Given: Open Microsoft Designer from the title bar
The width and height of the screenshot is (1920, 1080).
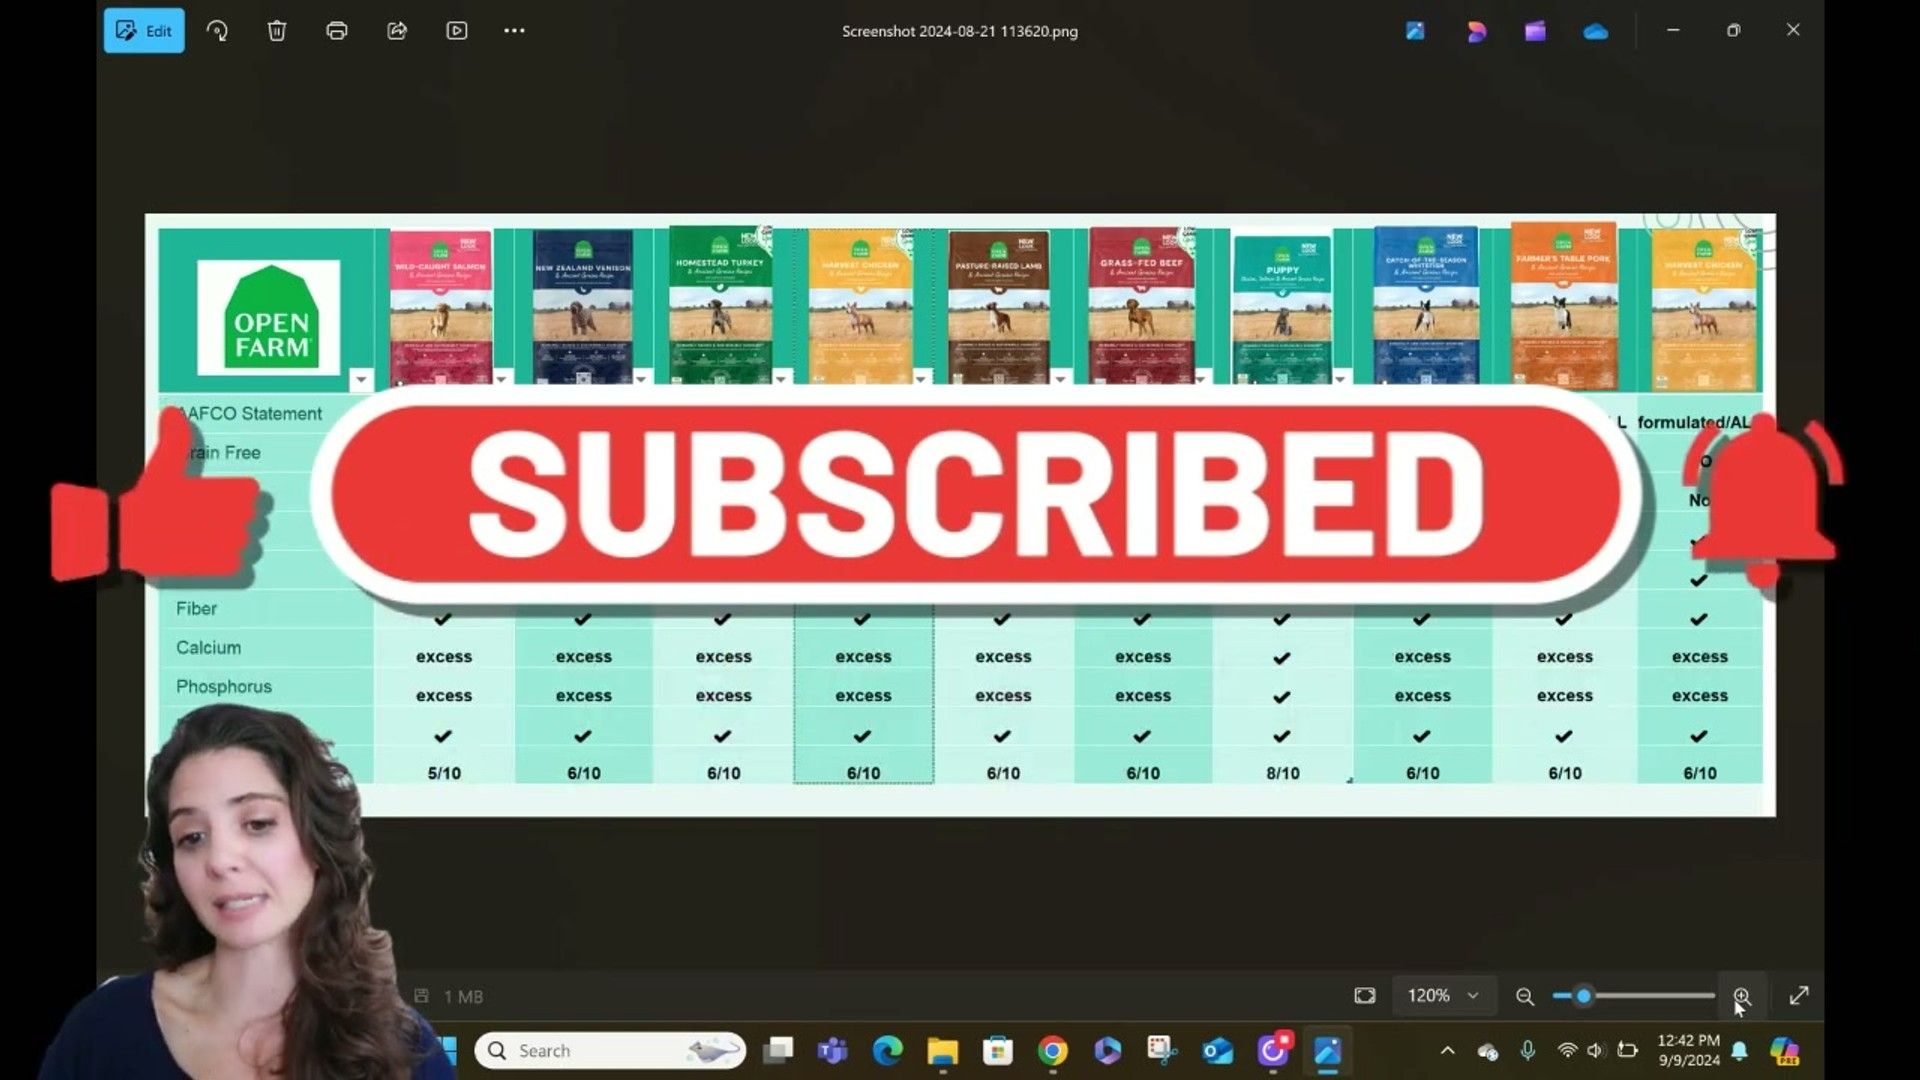Looking at the screenshot, I should (x=1476, y=31).
